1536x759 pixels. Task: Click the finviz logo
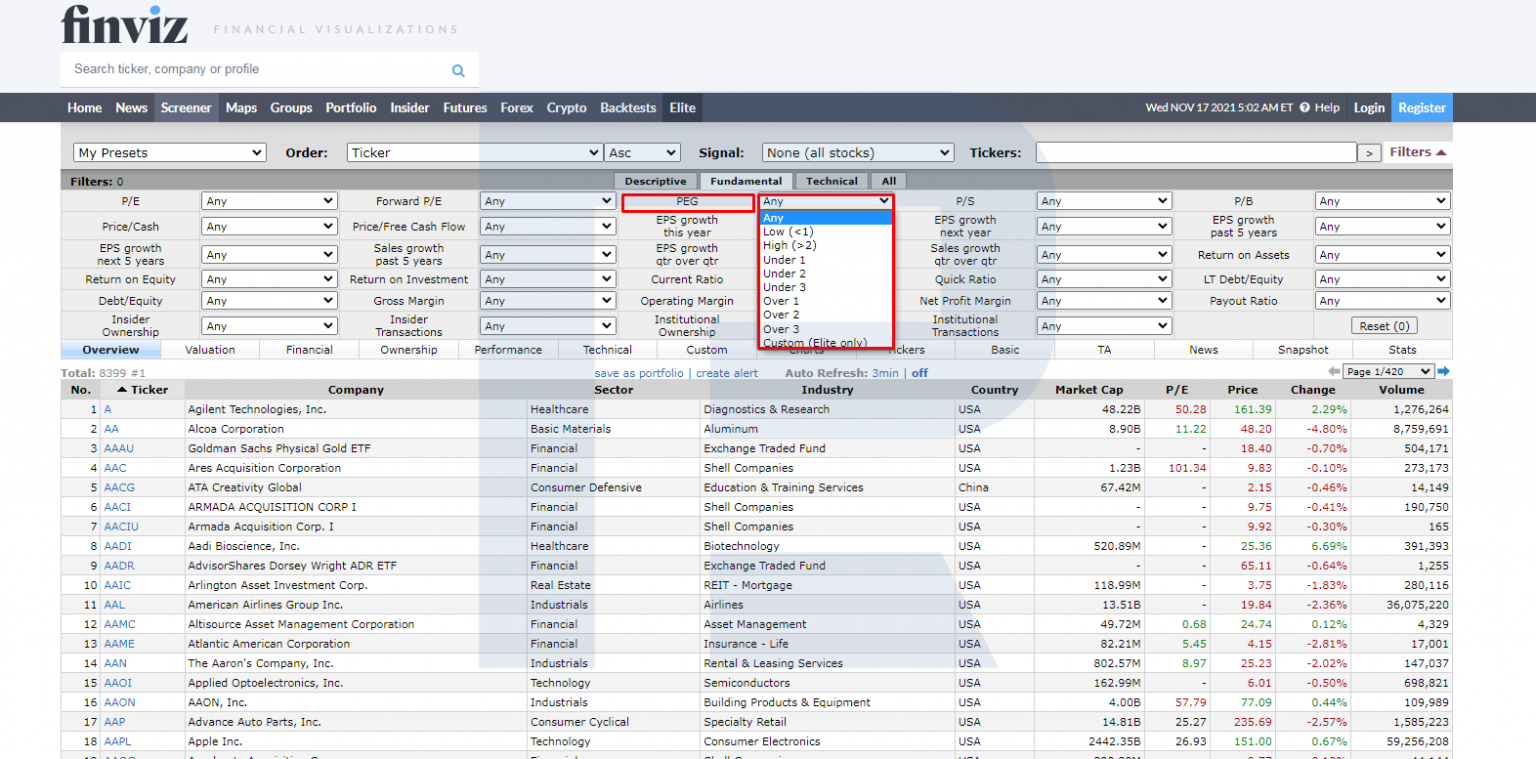124,24
